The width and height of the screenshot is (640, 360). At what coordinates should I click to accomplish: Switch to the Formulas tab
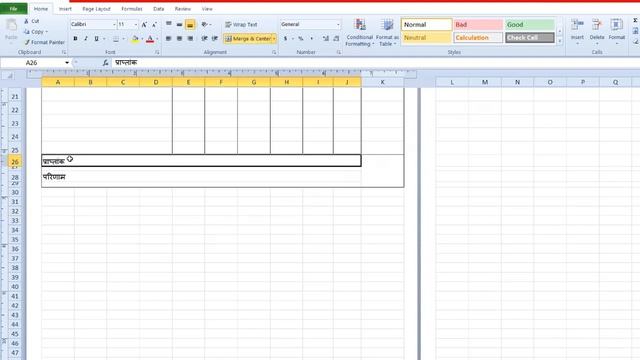132,9
